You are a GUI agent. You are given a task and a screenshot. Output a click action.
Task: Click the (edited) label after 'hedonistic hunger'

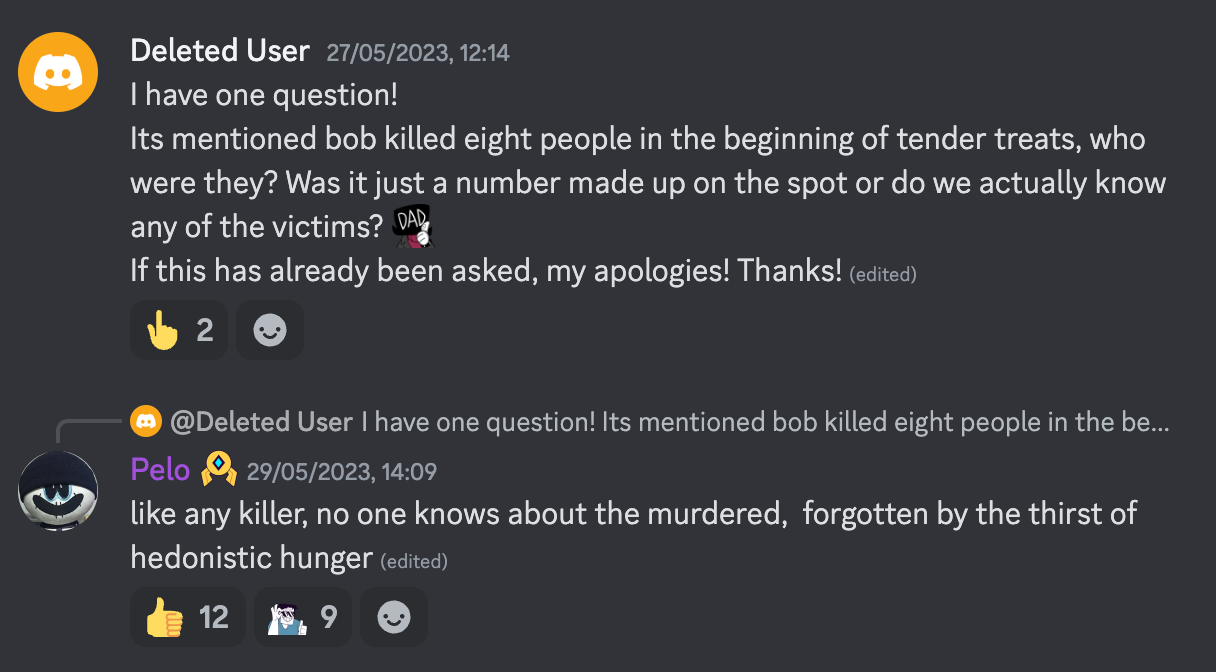tap(414, 561)
